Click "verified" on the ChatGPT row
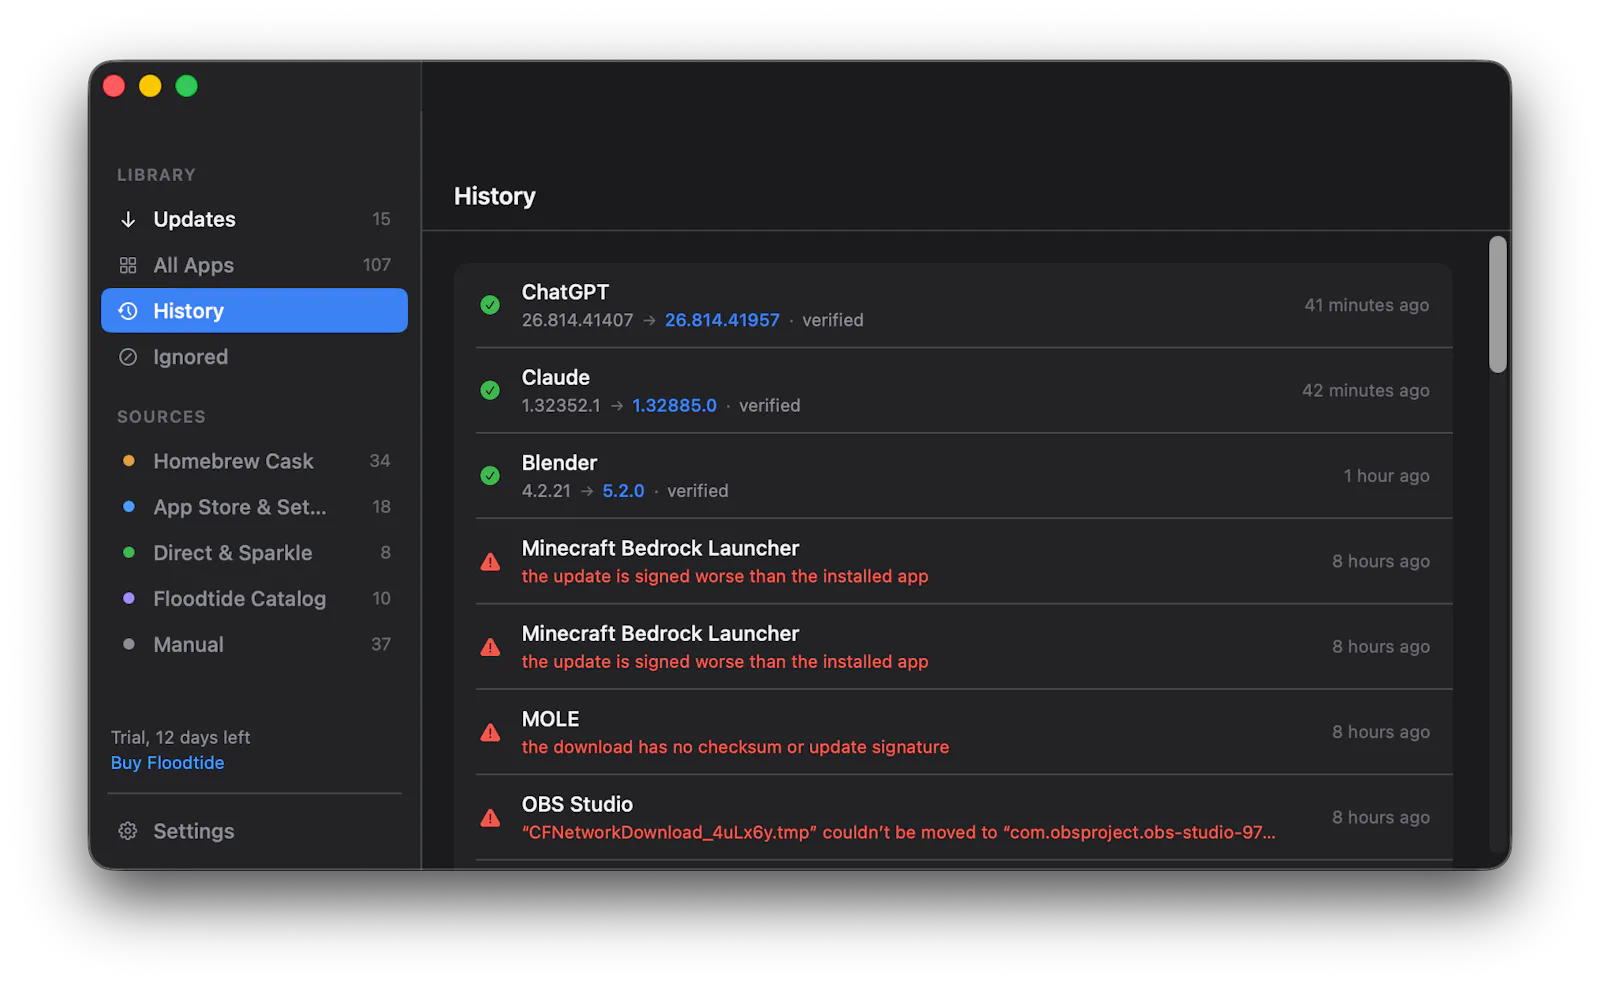1600x987 pixels. [833, 320]
